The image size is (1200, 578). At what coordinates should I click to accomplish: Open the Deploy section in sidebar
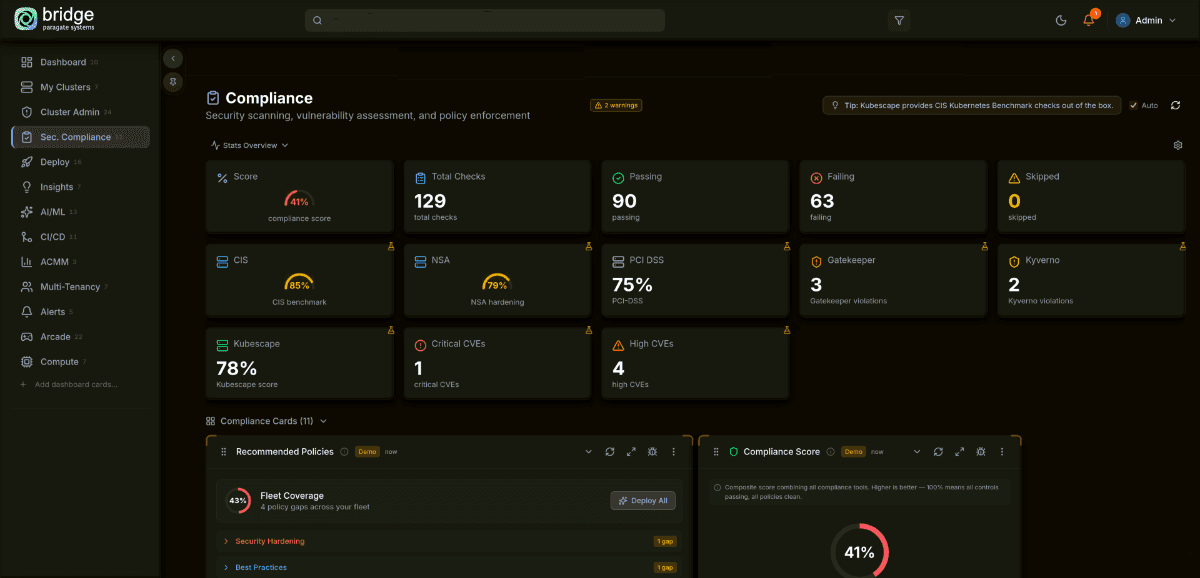(x=80, y=162)
